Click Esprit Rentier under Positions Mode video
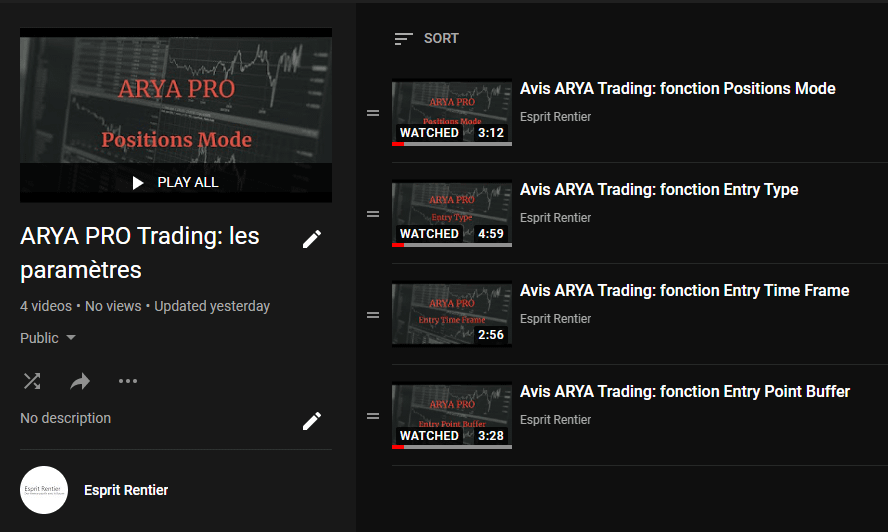Viewport: 888px width, 532px height. (555, 117)
